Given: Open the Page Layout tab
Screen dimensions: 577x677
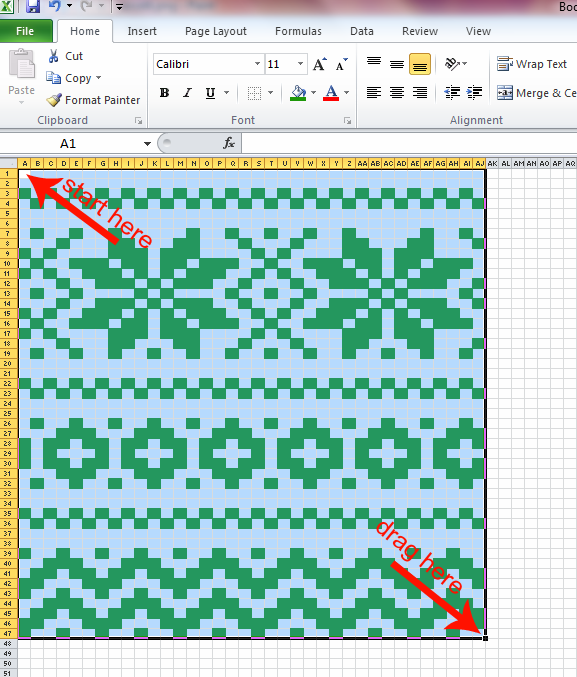Looking at the screenshot, I should [x=216, y=31].
